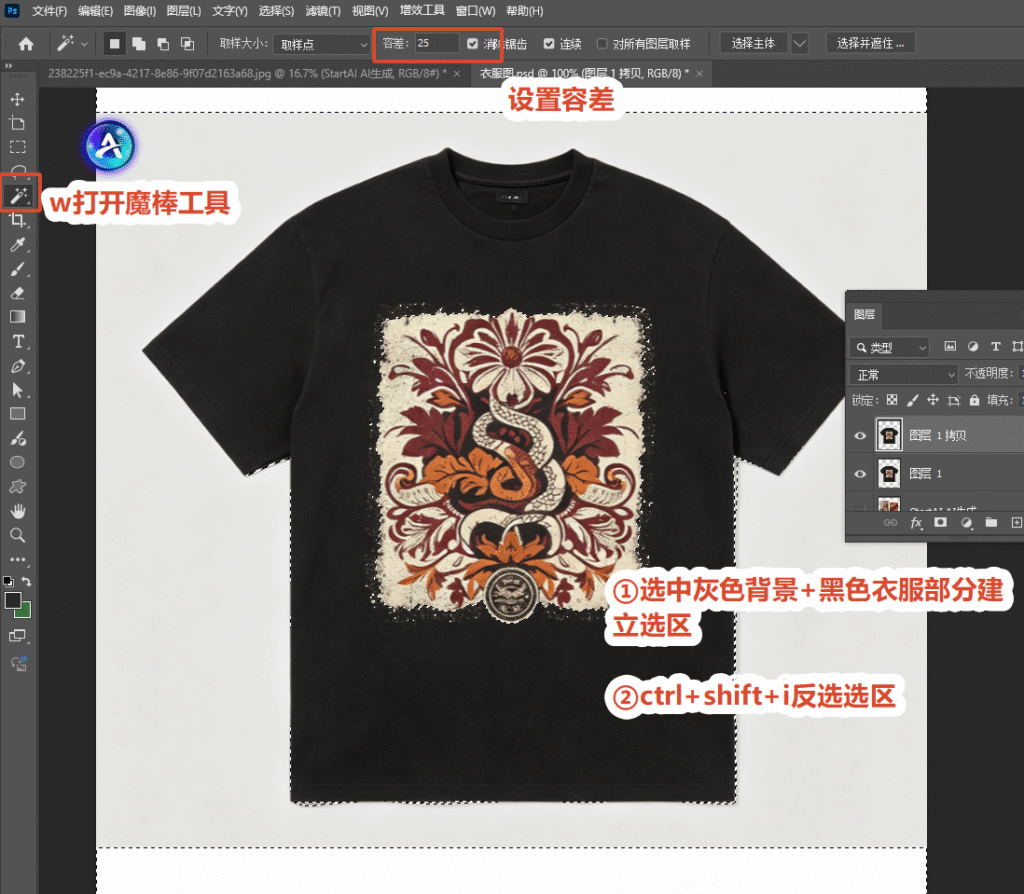Viewport: 1024px width, 894px height.
Task: Swap foreground and background colors
Action: (x=26, y=581)
